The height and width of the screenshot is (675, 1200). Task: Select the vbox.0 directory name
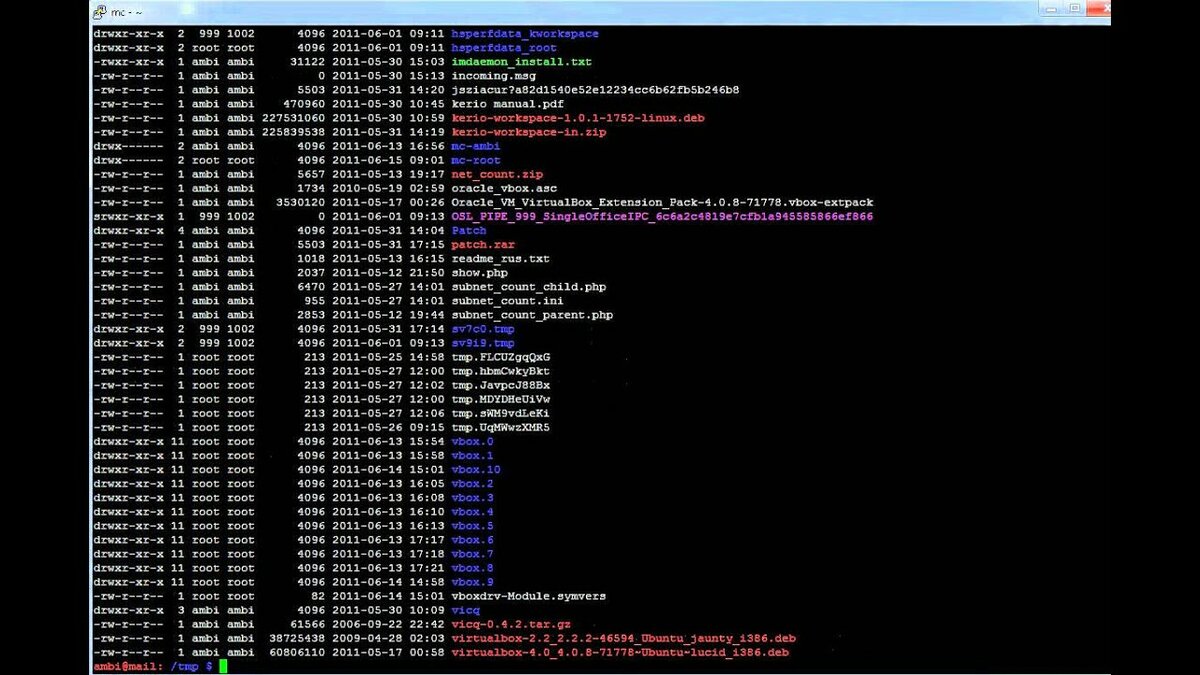click(473, 441)
